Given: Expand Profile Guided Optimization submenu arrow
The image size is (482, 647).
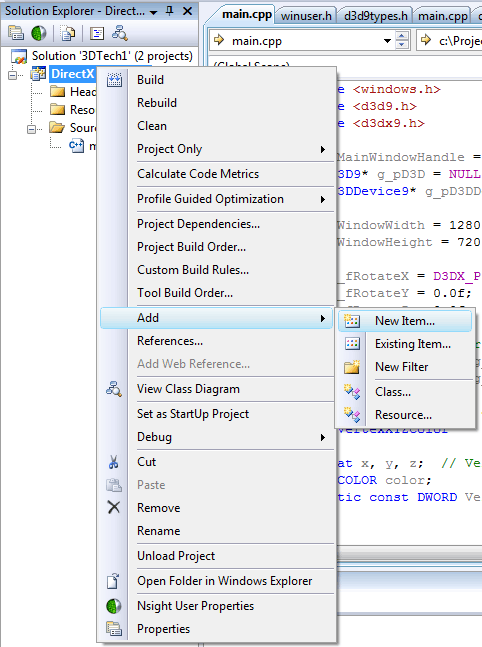Looking at the screenshot, I should coord(323,199).
